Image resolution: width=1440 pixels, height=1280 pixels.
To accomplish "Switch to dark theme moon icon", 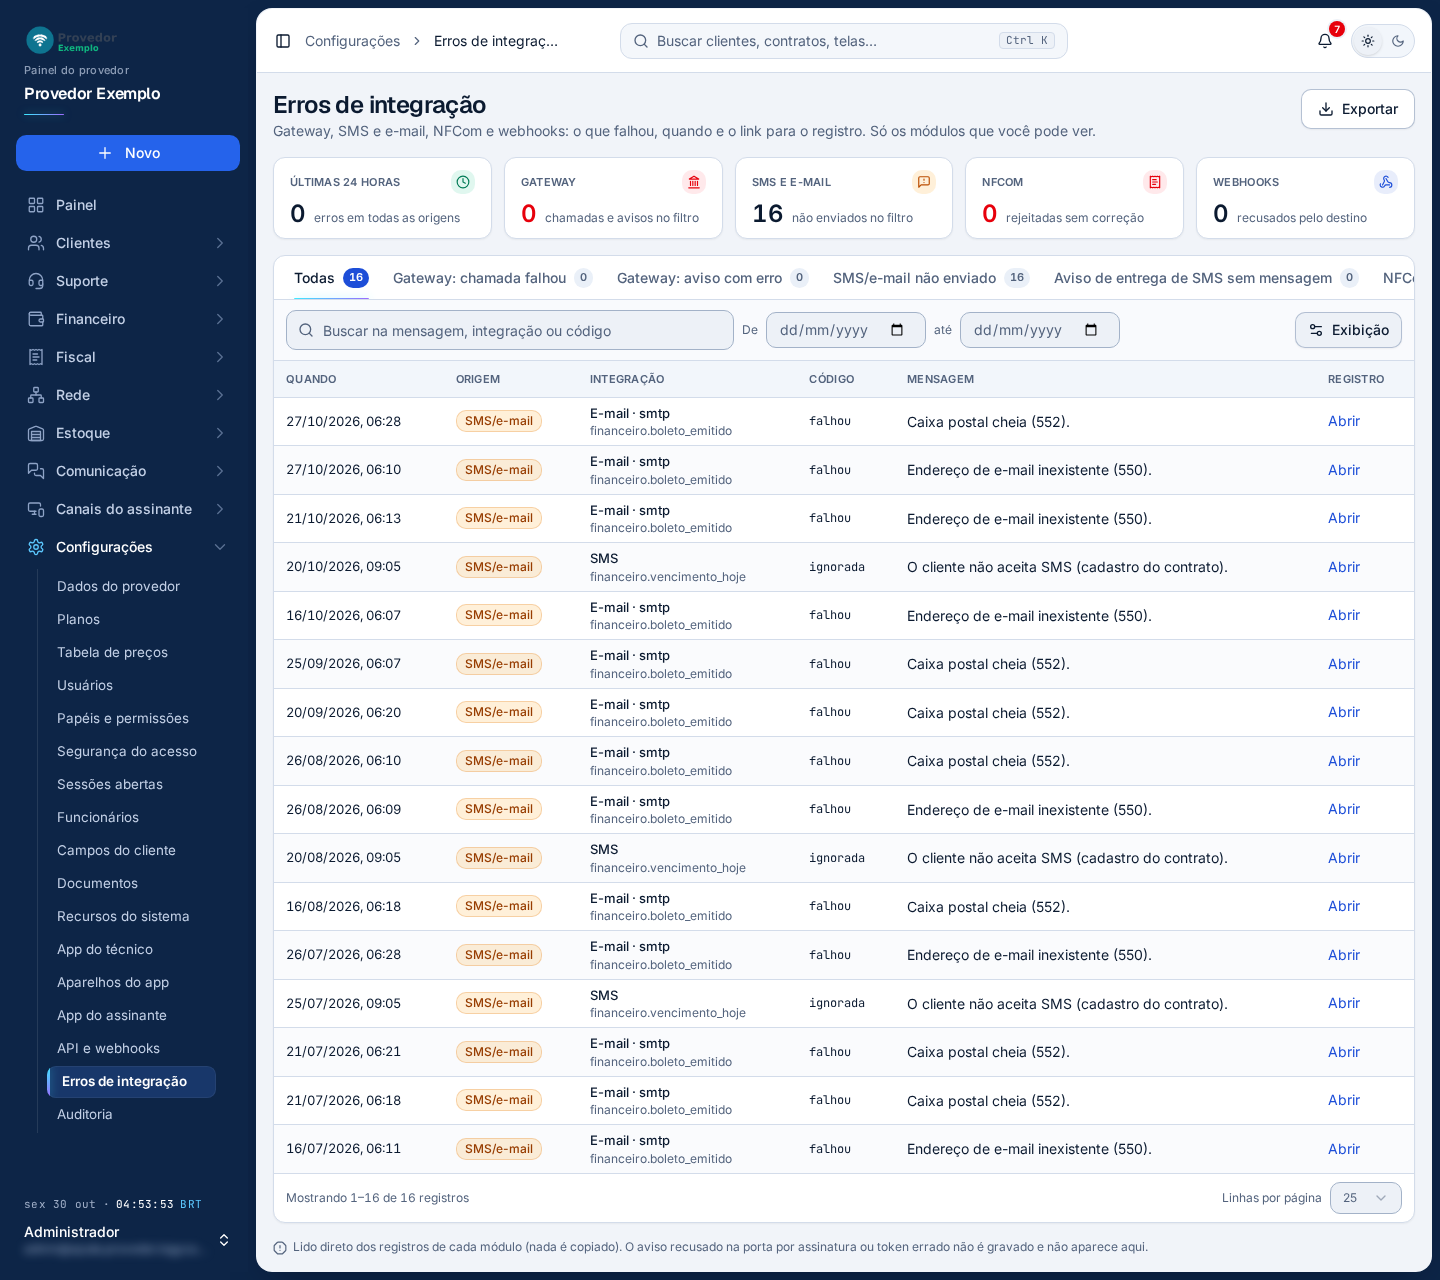I will (x=1398, y=41).
